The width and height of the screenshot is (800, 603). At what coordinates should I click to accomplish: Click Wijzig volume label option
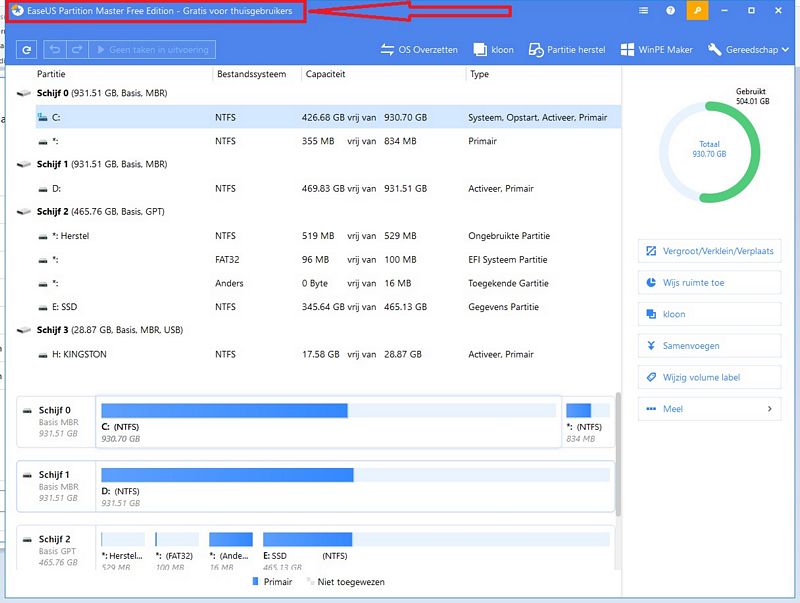point(710,378)
